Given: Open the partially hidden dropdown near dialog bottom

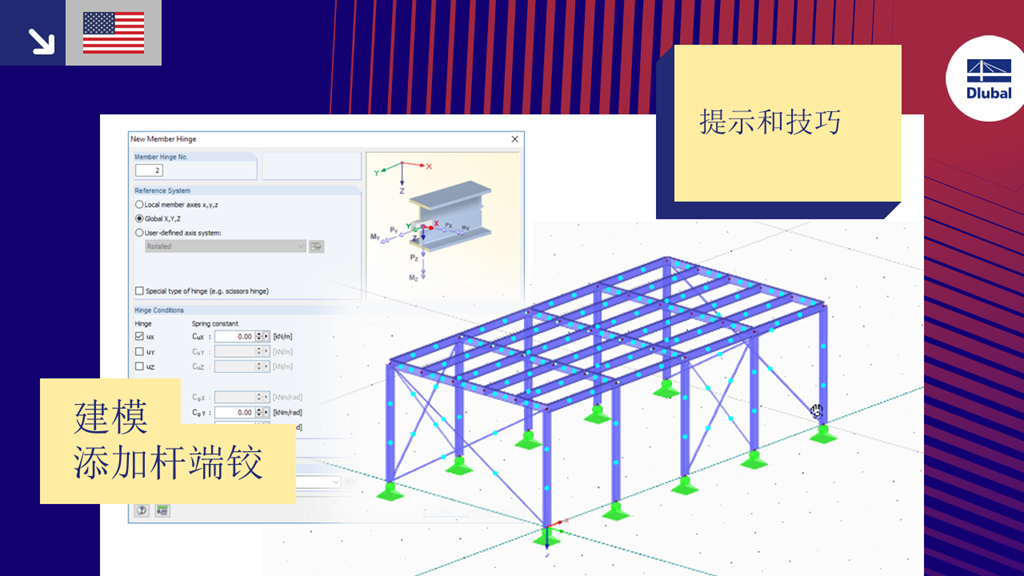Looking at the screenshot, I should coord(318,482).
